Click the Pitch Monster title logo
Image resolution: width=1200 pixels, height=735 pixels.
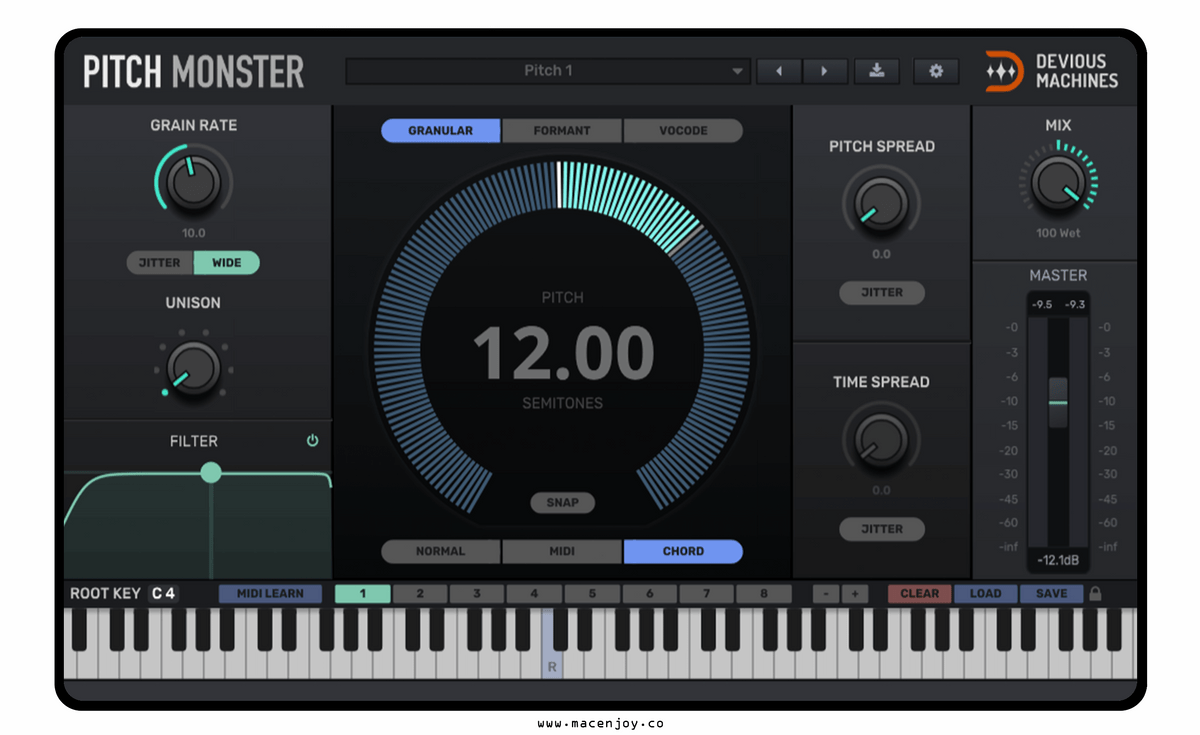tap(194, 72)
